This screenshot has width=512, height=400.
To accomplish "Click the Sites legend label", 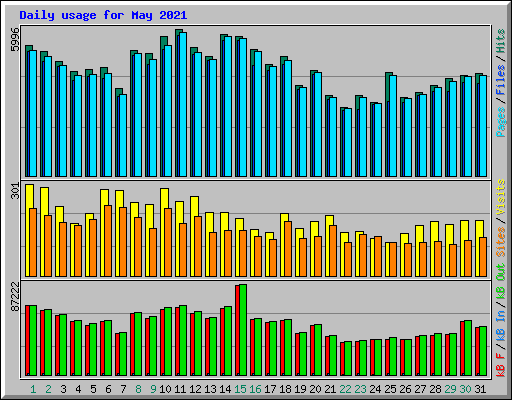I will 500,242.
